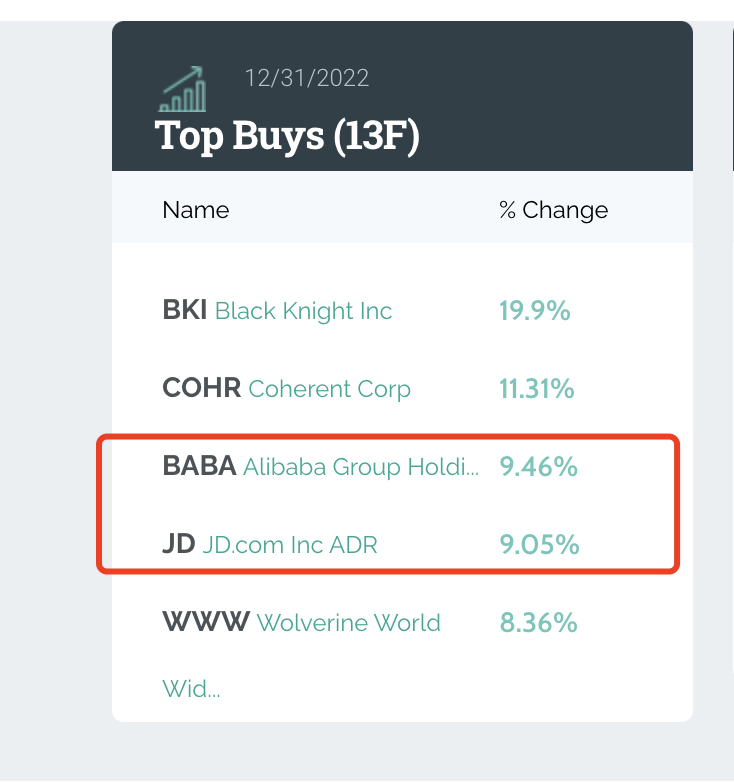Click the 9.05% change value

(x=539, y=545)
